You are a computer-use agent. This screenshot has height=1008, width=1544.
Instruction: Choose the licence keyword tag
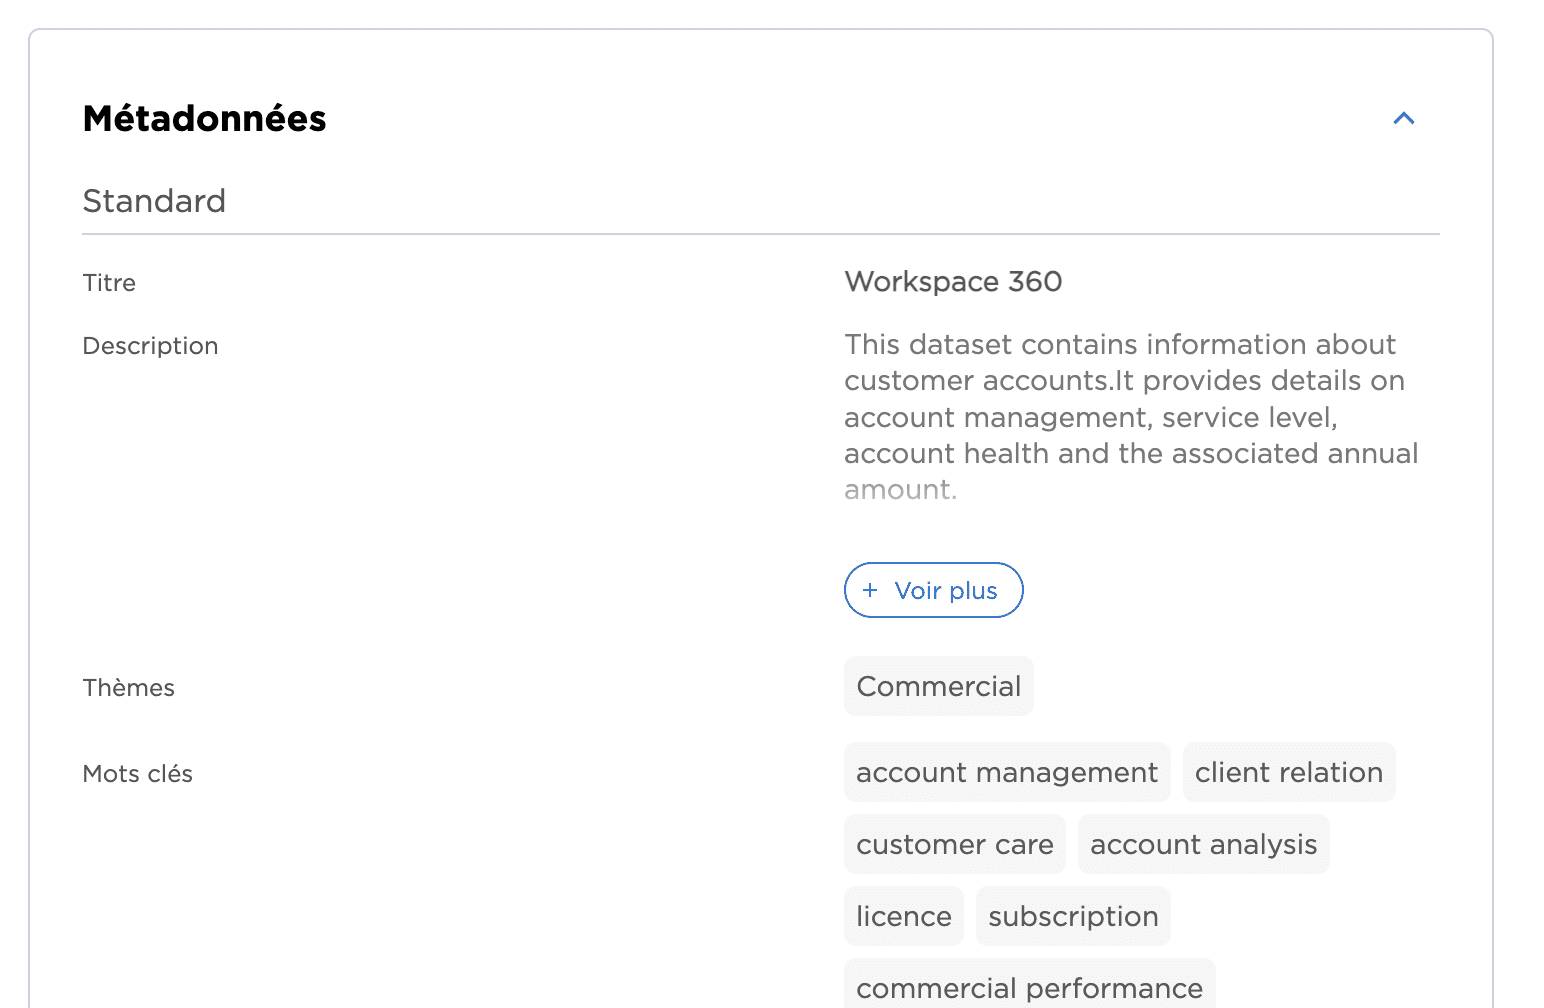click(x=903, y=916)
